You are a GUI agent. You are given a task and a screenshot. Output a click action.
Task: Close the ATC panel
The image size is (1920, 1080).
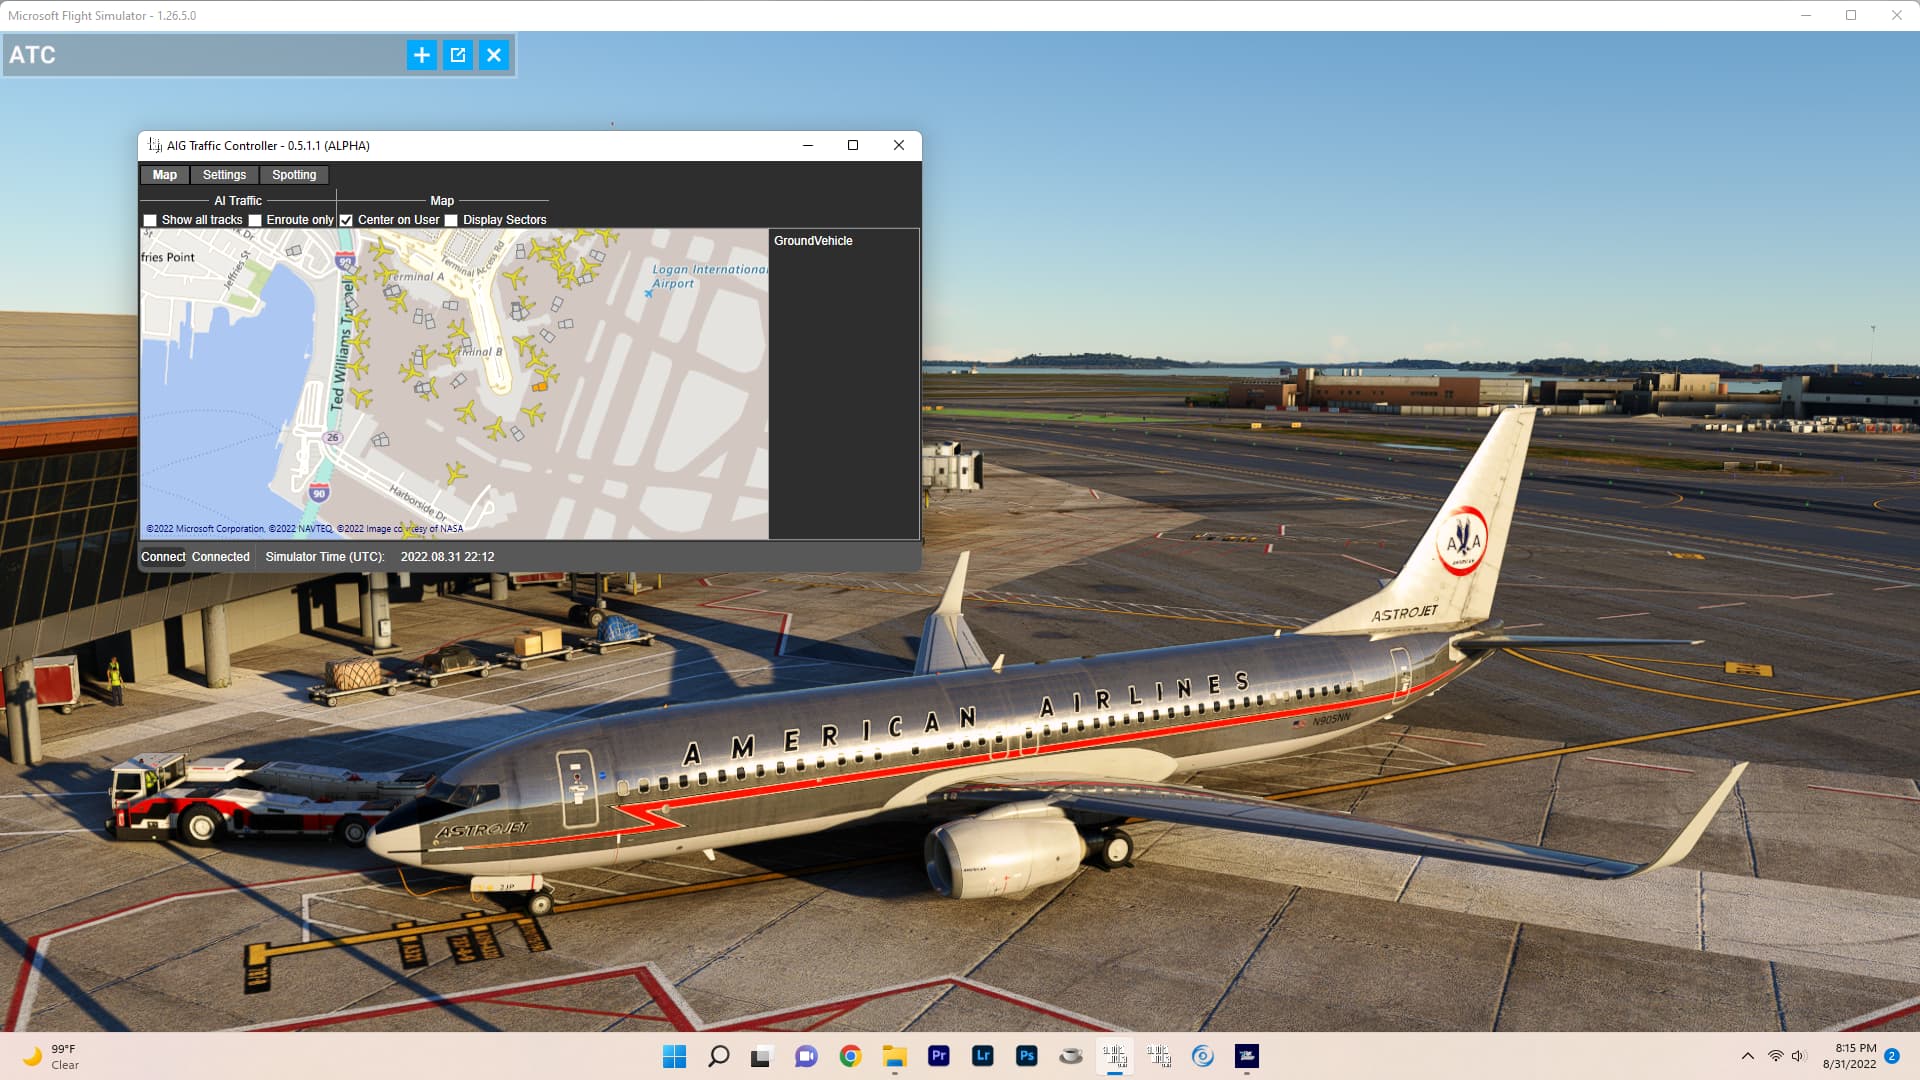(x=494, y=55)
